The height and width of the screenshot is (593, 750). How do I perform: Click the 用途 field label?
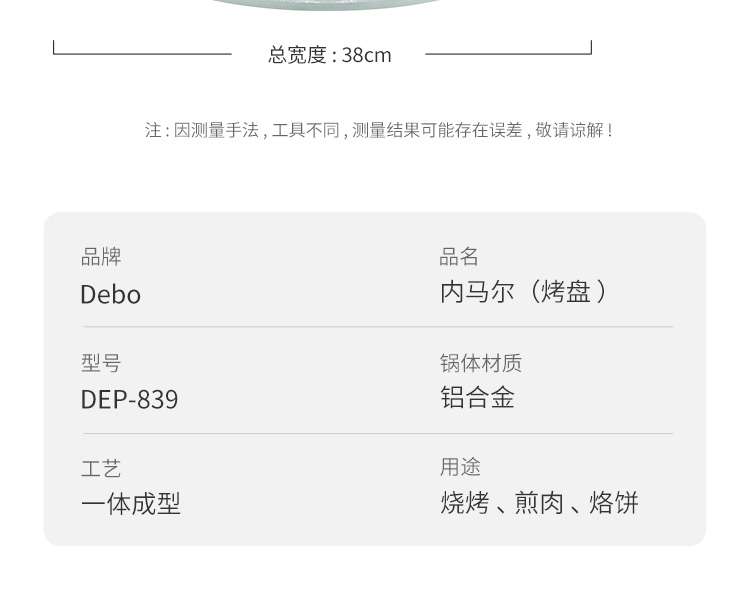tap(460, 467)
